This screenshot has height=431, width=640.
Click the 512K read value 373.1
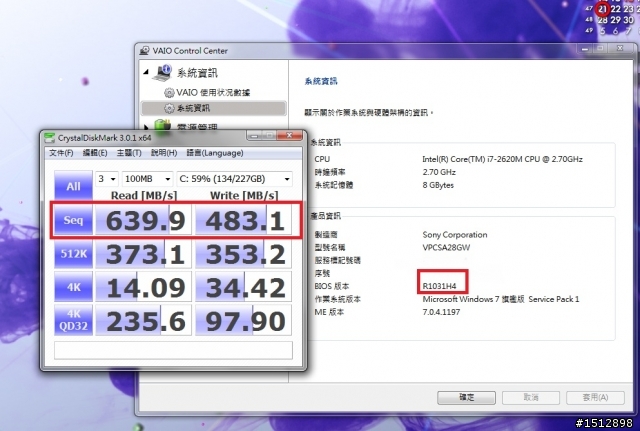[143, 254]
